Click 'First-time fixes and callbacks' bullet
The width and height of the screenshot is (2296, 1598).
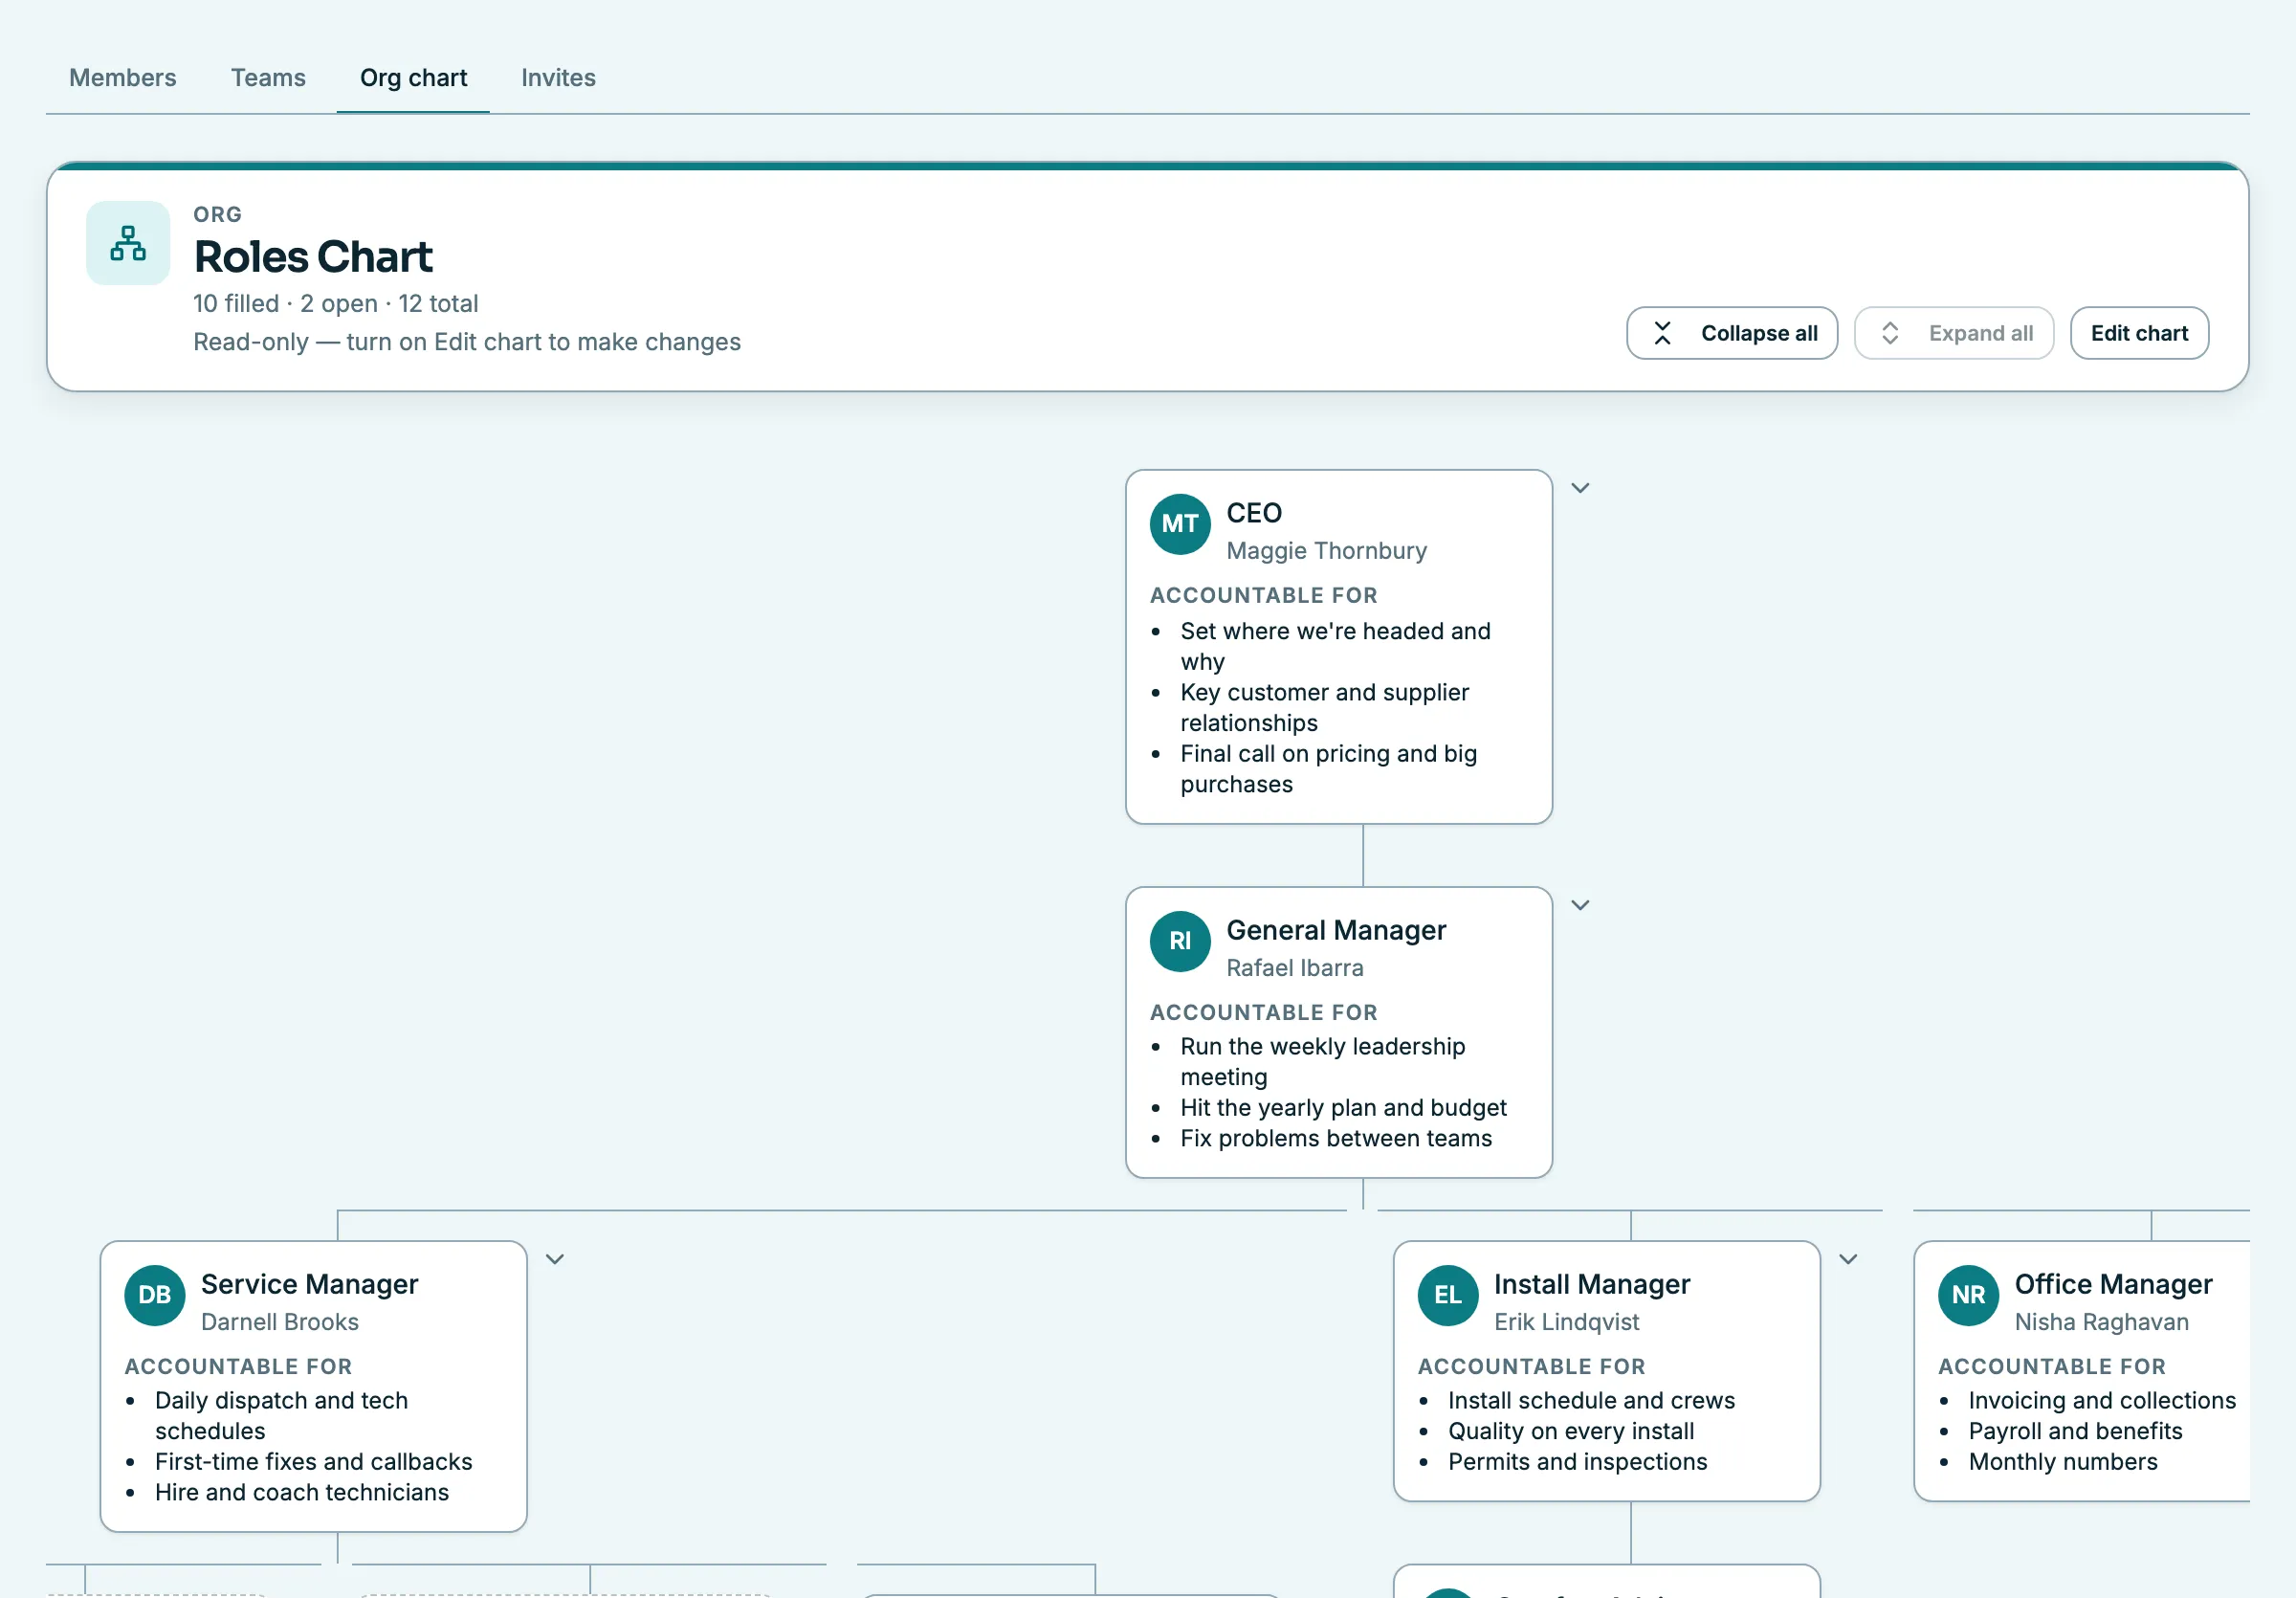(x=313, y=1462)
